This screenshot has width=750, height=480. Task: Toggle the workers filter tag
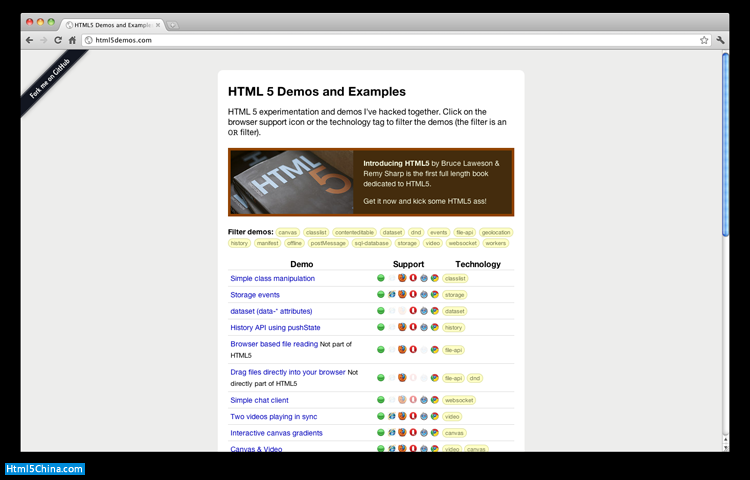point(496,243)
